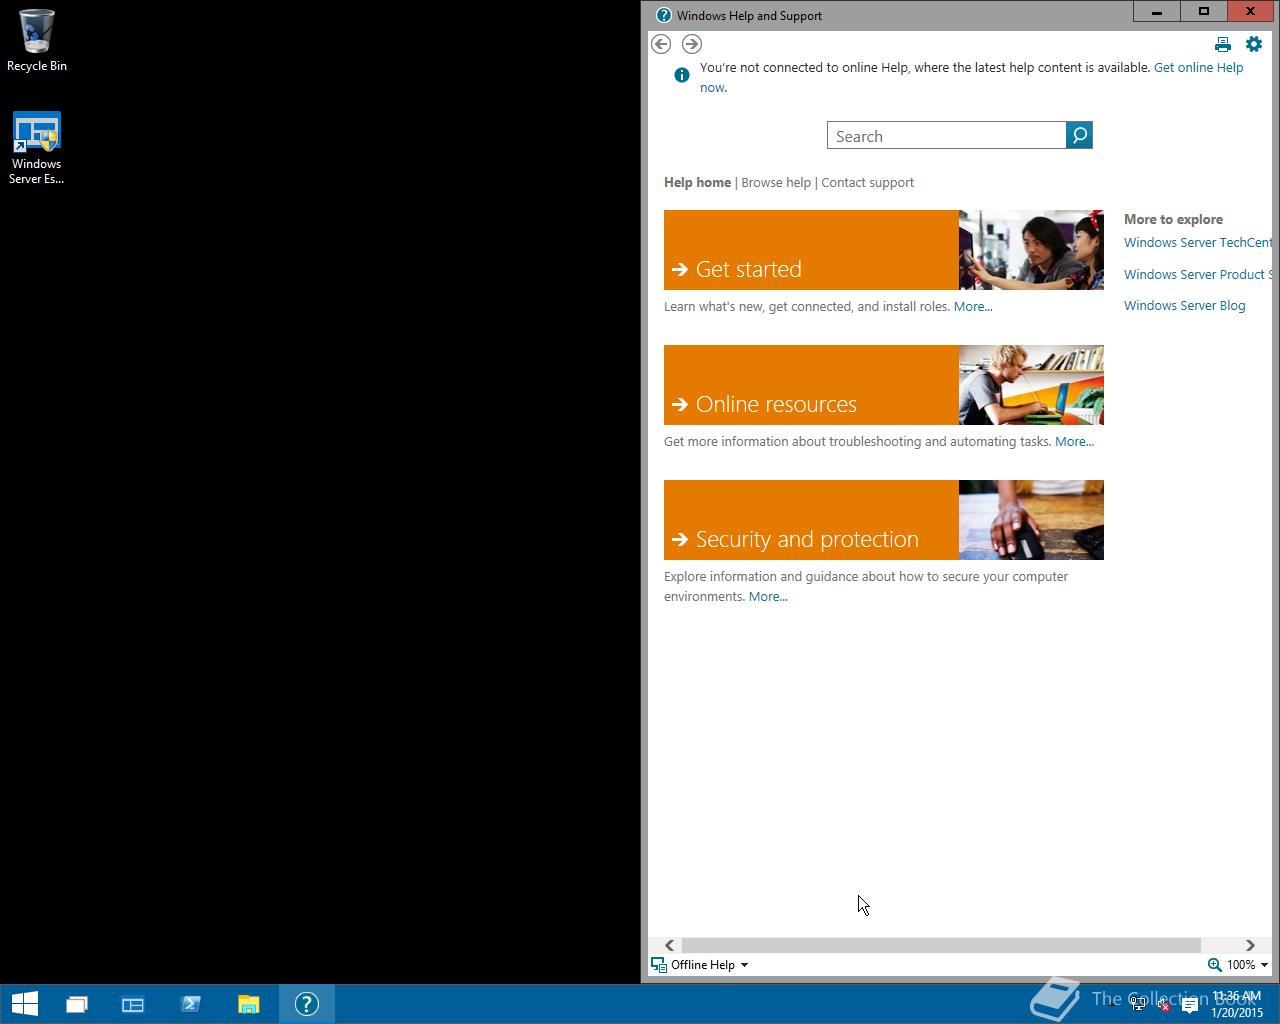1280x1024 pixels.
Task: Open the Security and protection orange banner
Action: pos(811,520)
